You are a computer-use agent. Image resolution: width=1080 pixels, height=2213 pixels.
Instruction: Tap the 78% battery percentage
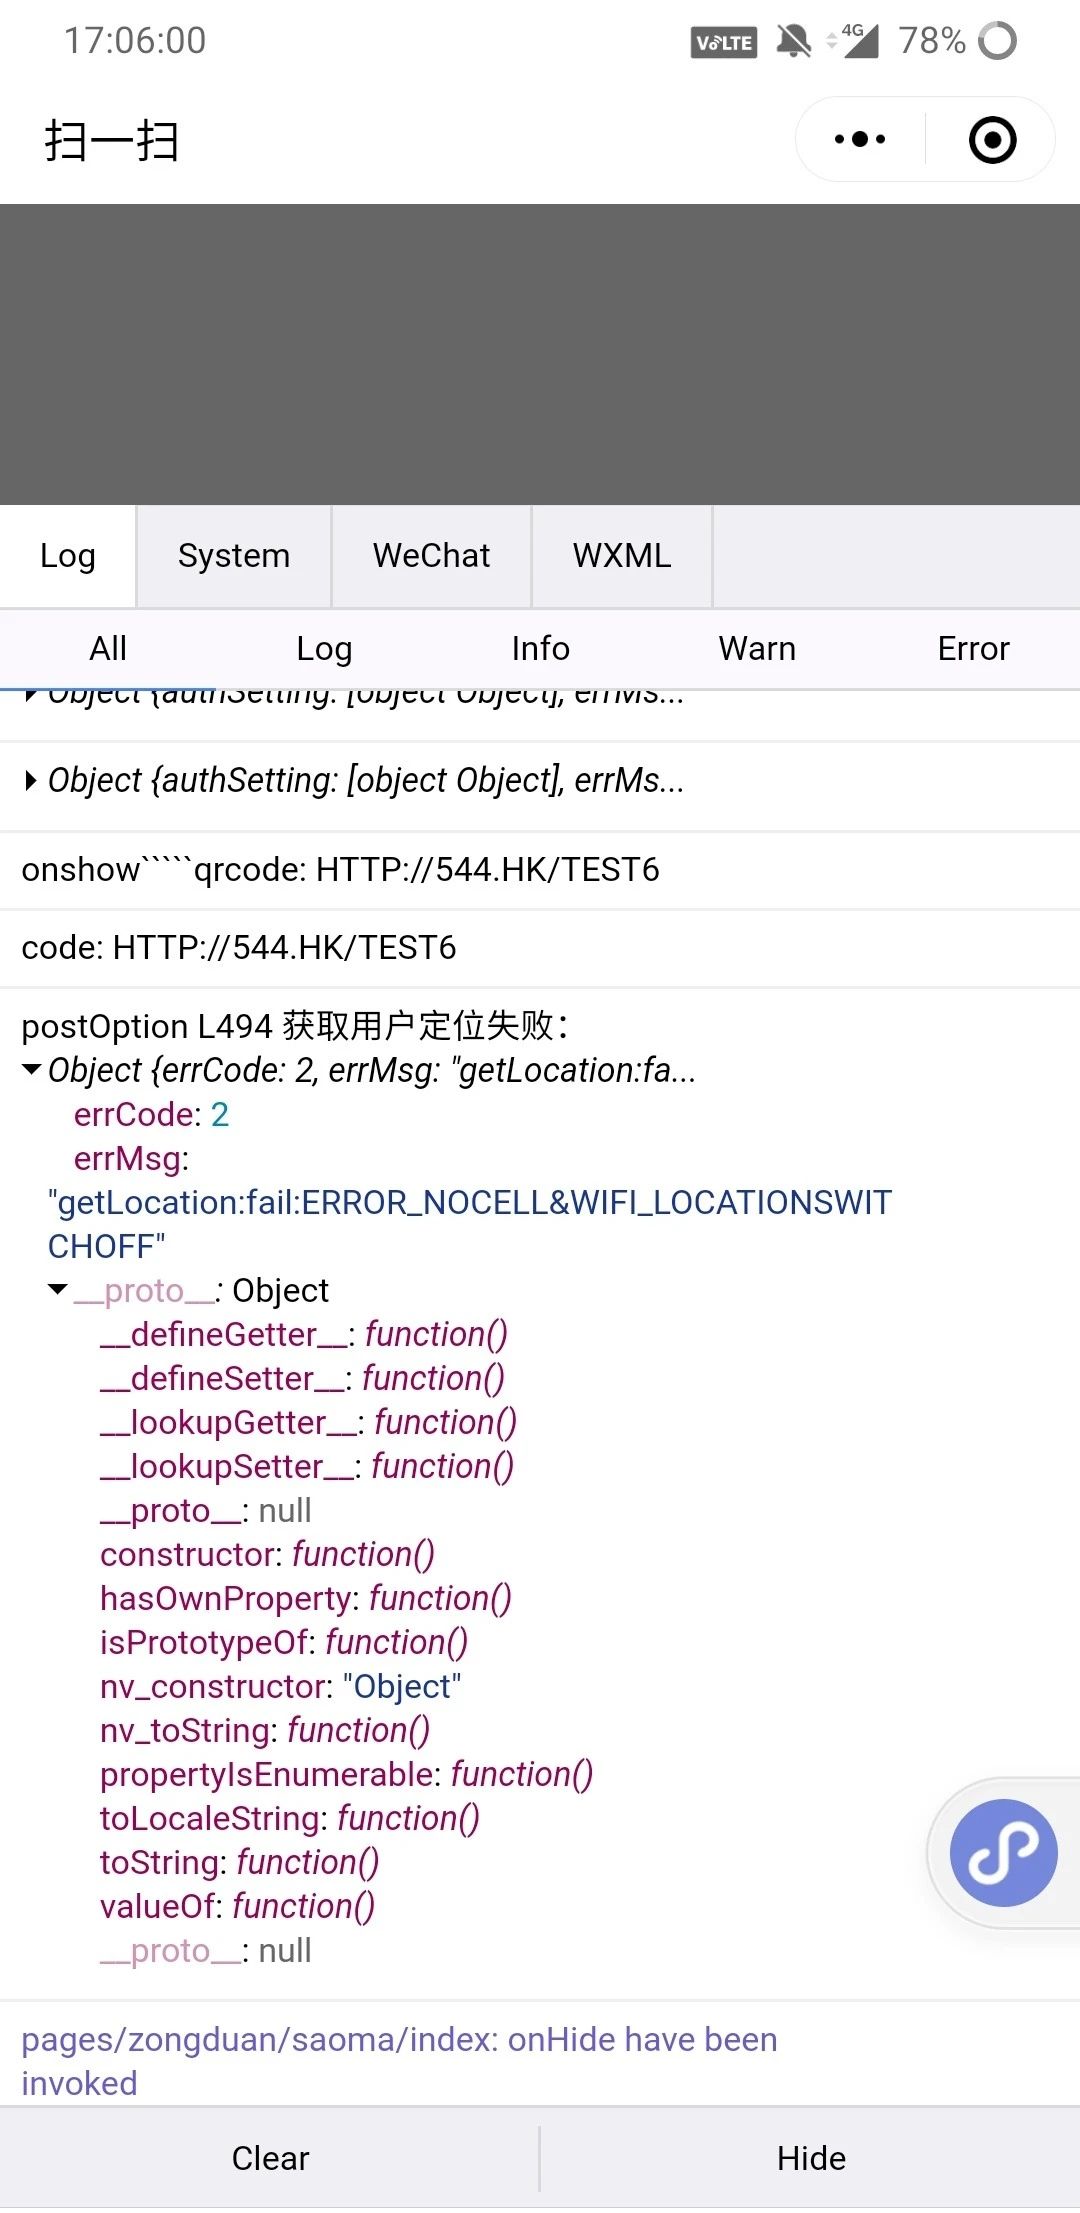point(932,41)
